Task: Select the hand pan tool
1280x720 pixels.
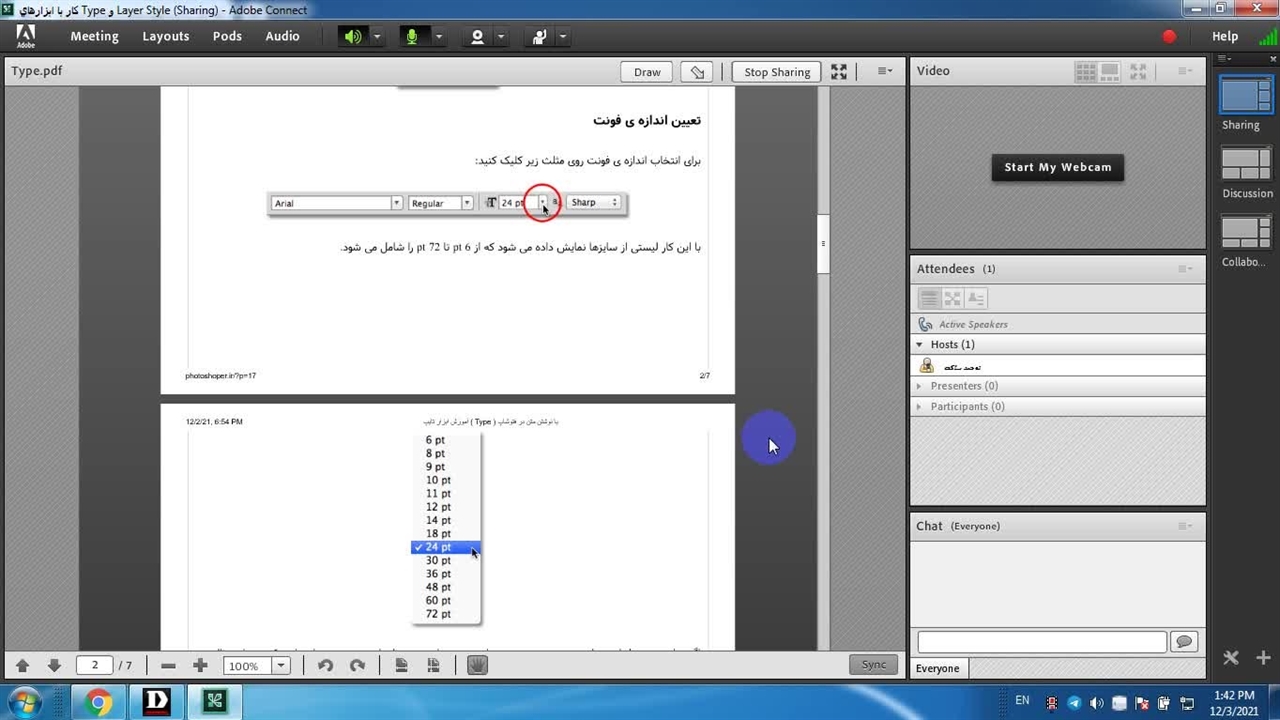Action: [x=477, y=666]
